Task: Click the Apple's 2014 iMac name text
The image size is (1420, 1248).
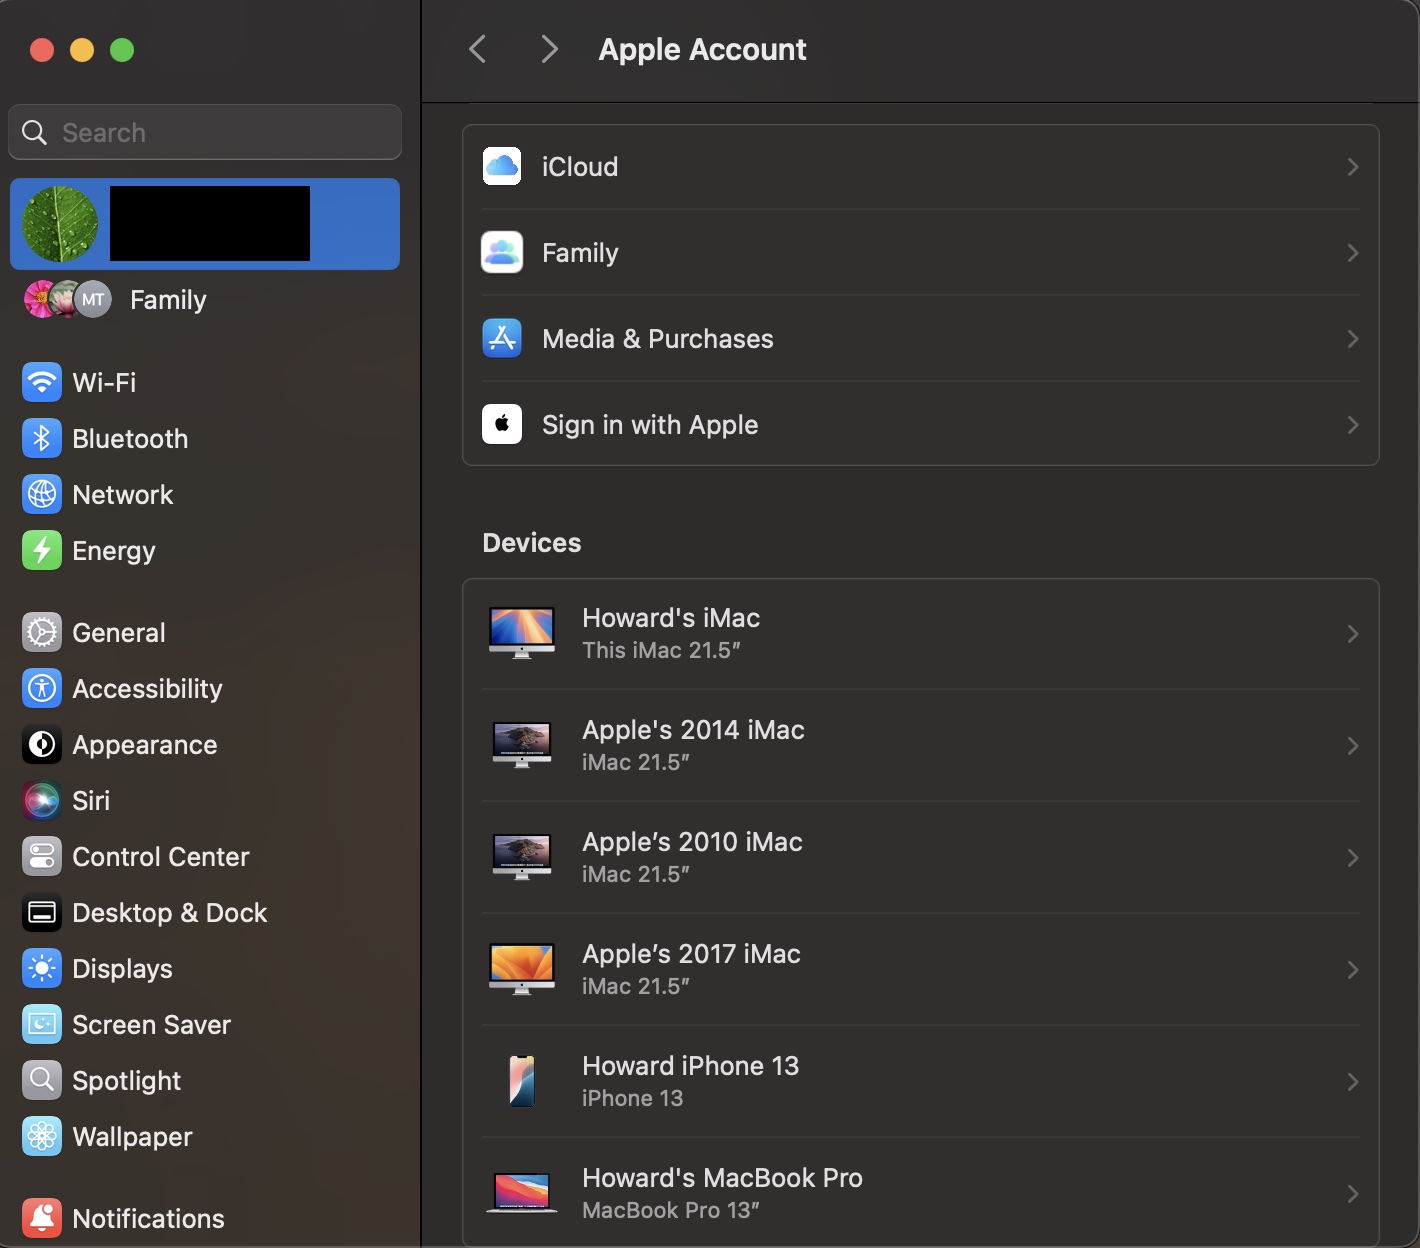Action: 693,730
